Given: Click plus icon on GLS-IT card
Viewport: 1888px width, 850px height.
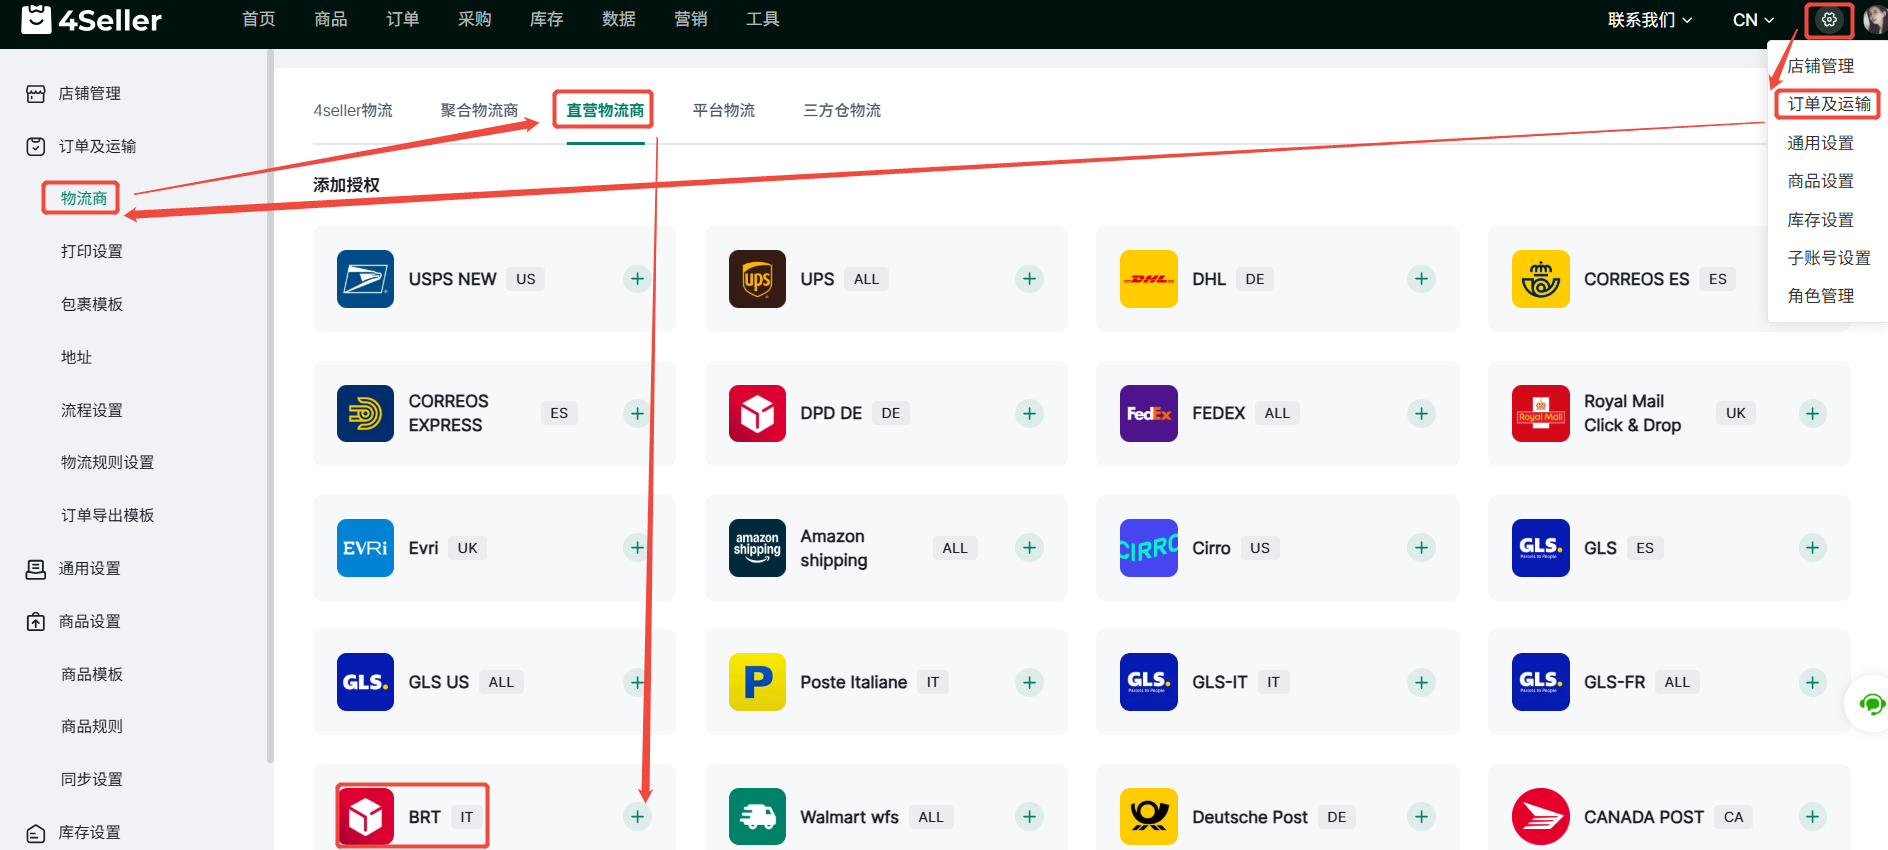Looking at the screenshot, I should (1421, 682).
